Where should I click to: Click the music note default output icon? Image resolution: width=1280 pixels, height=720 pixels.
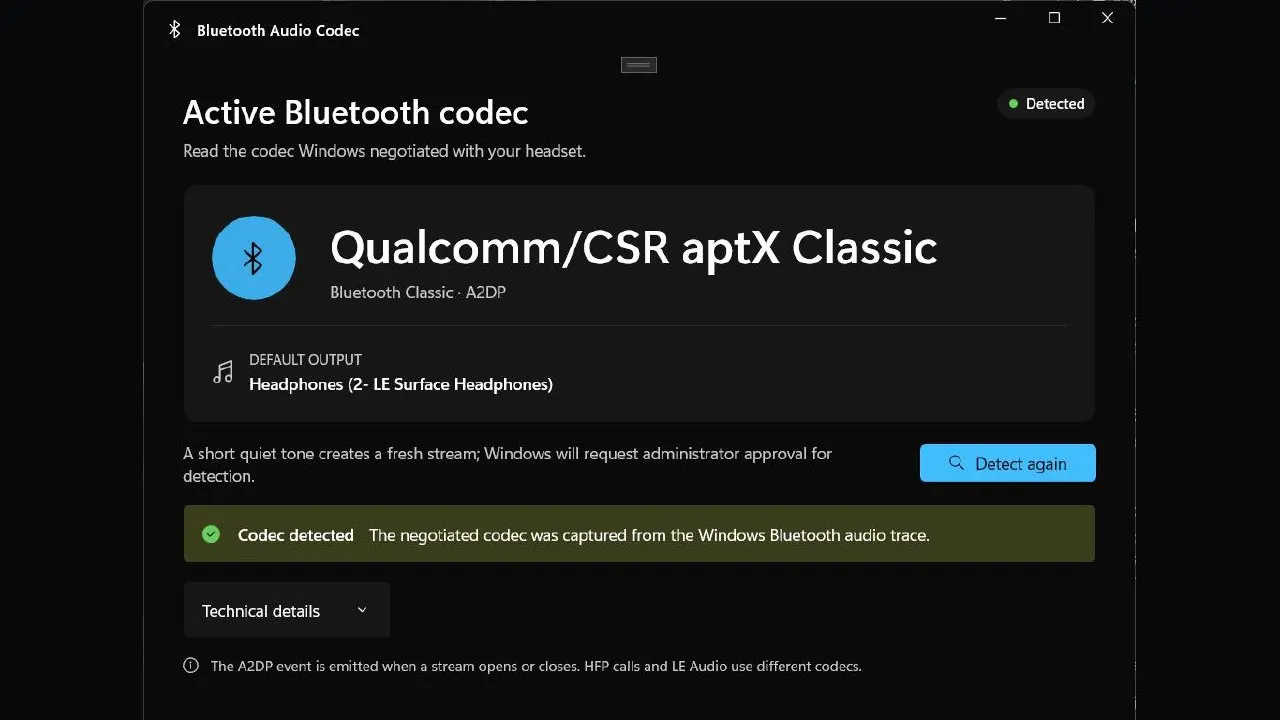(223, 373)
